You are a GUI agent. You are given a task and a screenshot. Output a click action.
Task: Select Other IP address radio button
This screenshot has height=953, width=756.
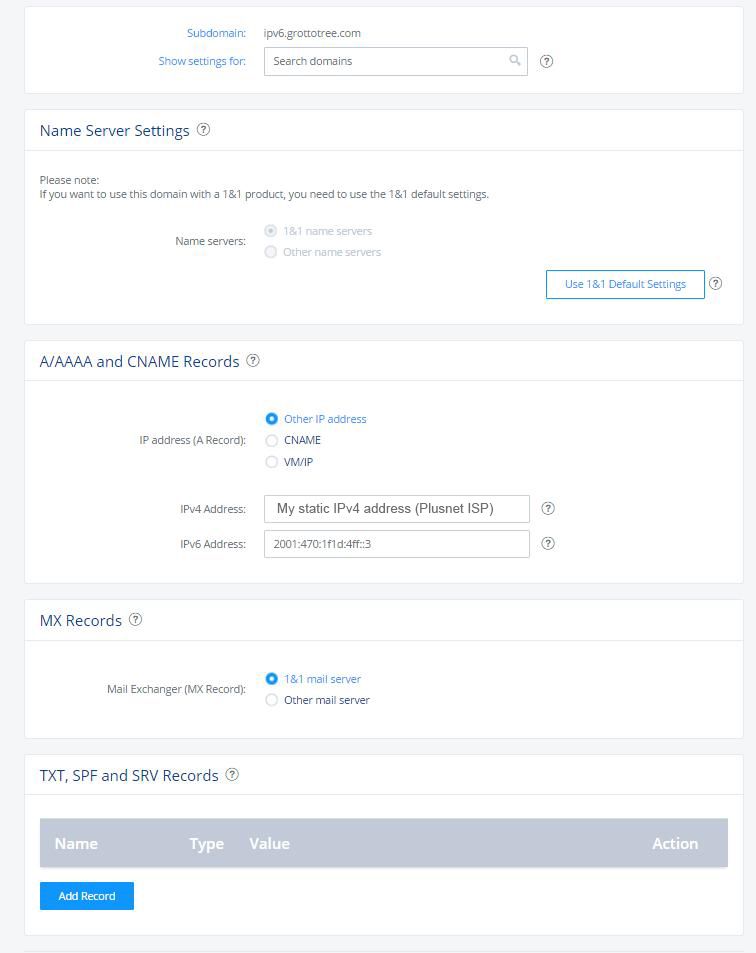click(x=272, y=419)
